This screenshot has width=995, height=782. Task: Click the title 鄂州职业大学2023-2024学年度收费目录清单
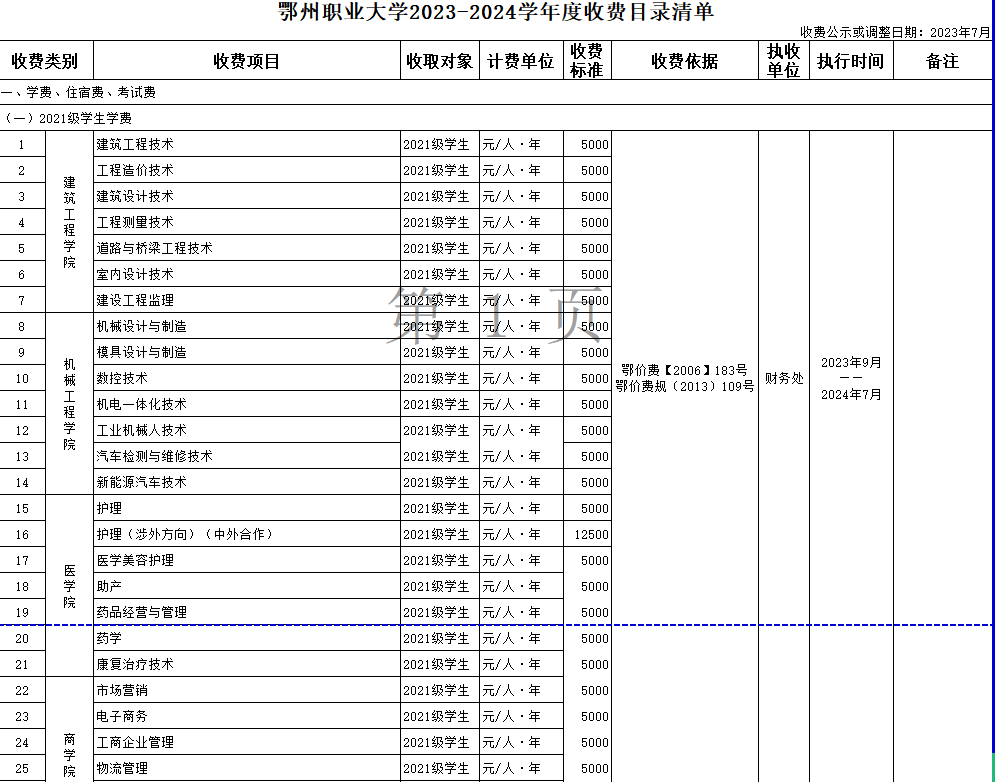[497, 13]
